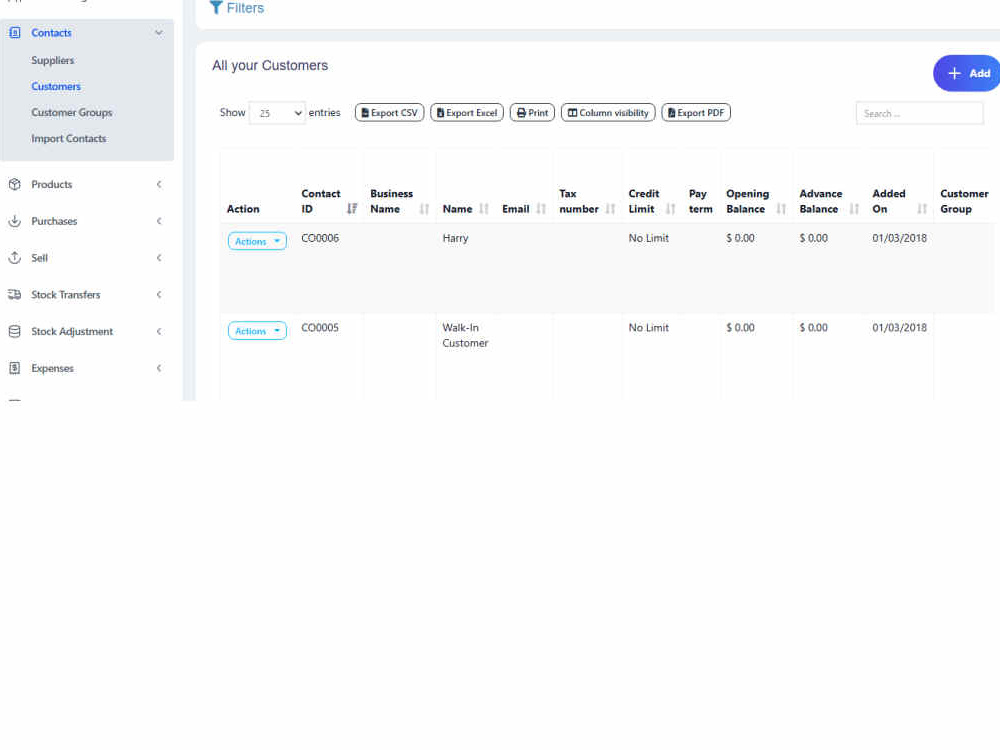
Task: Select contact ID CO0006 cell
Action: (x=320, y=238)
